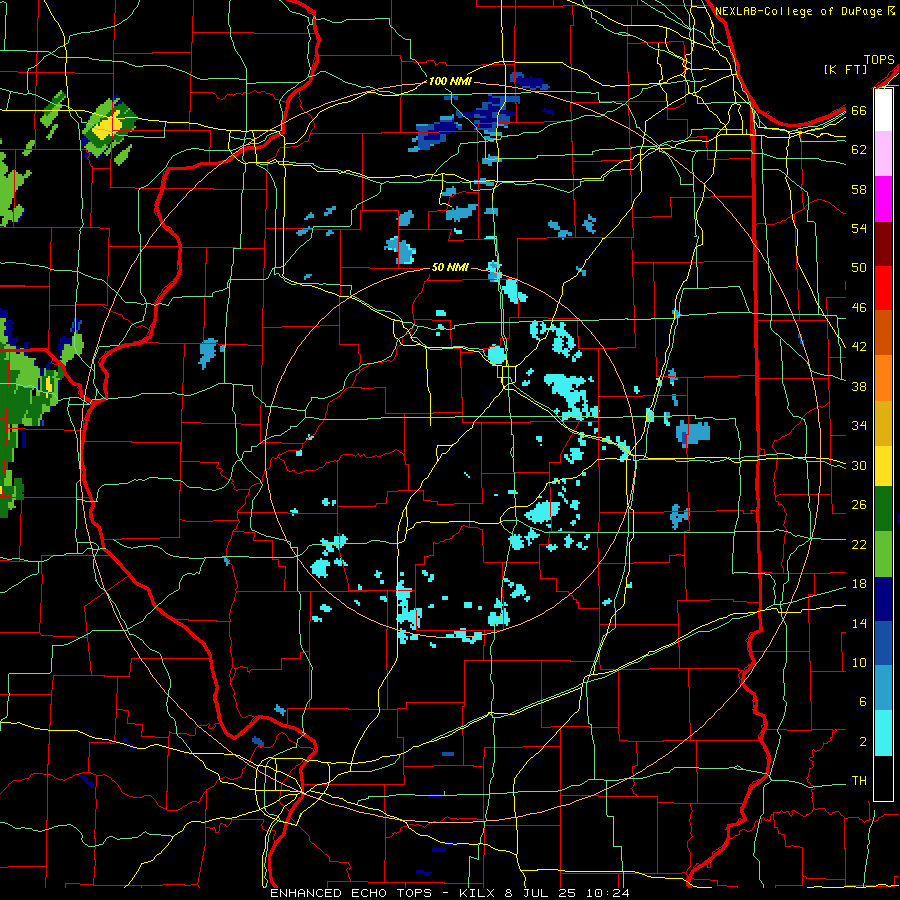Image resolution: width=900 pixels, height=900 pixels.
Task: Click the dark green legend color band
Action: coord(883,509)
